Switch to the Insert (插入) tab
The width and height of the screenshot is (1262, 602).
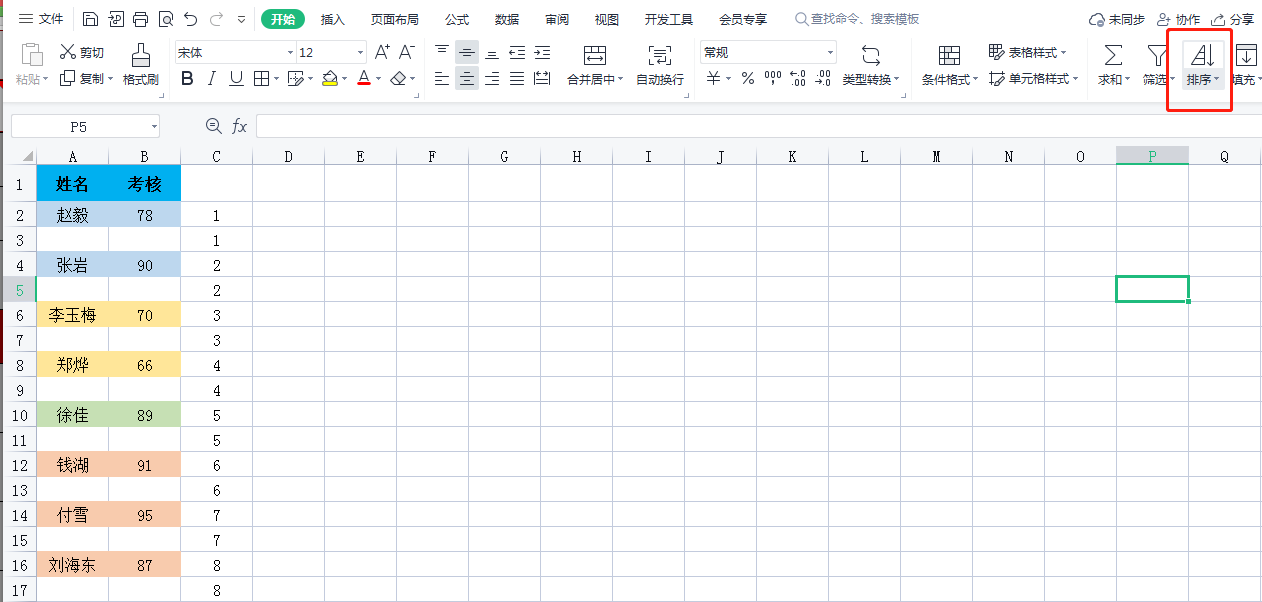tap(333, 19)
